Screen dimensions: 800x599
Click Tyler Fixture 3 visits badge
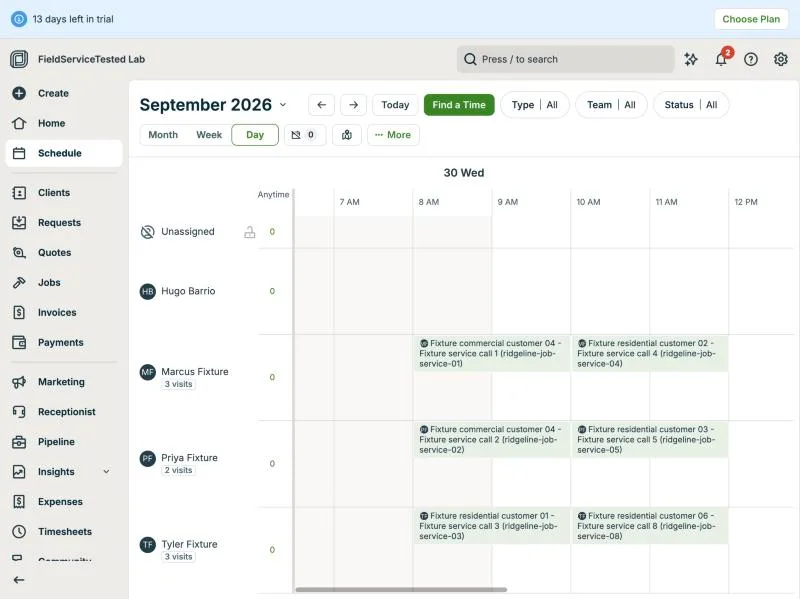(x=179, y=557)
